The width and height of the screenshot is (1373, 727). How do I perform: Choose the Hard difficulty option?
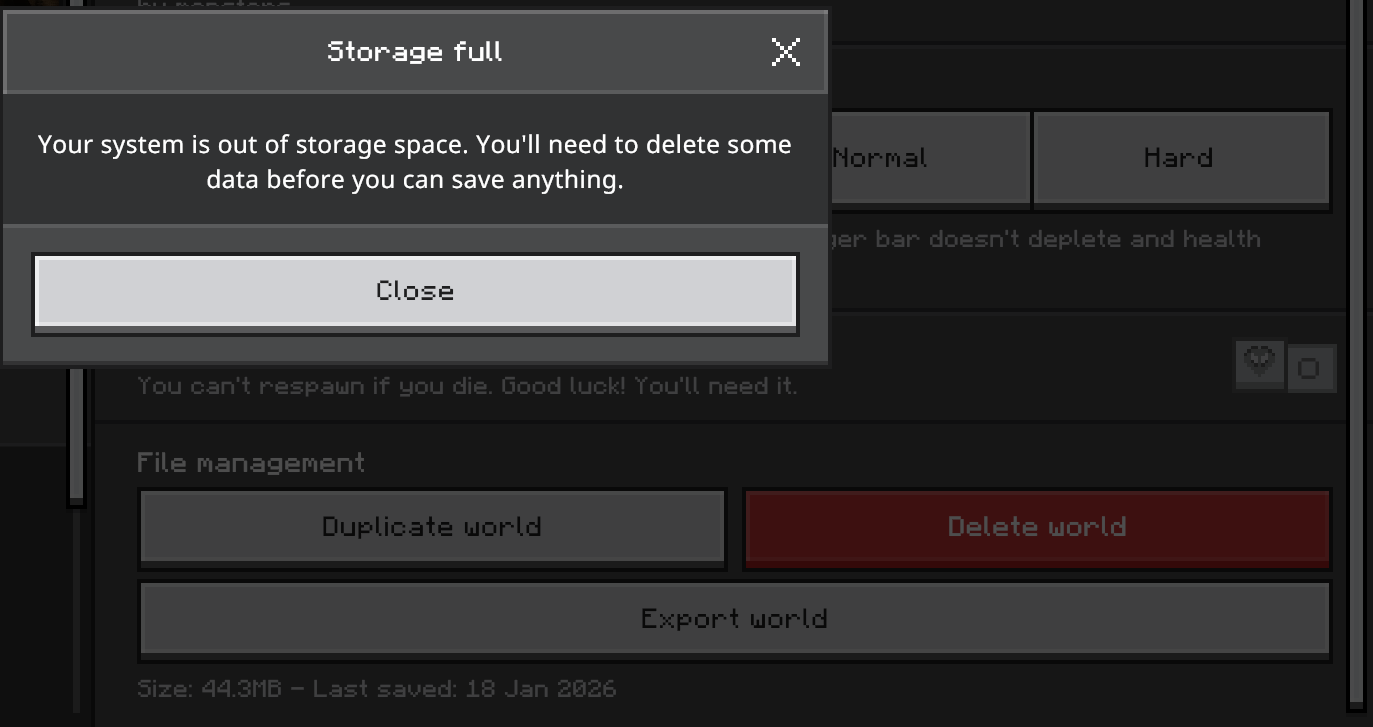click(x=1180, y=159)
